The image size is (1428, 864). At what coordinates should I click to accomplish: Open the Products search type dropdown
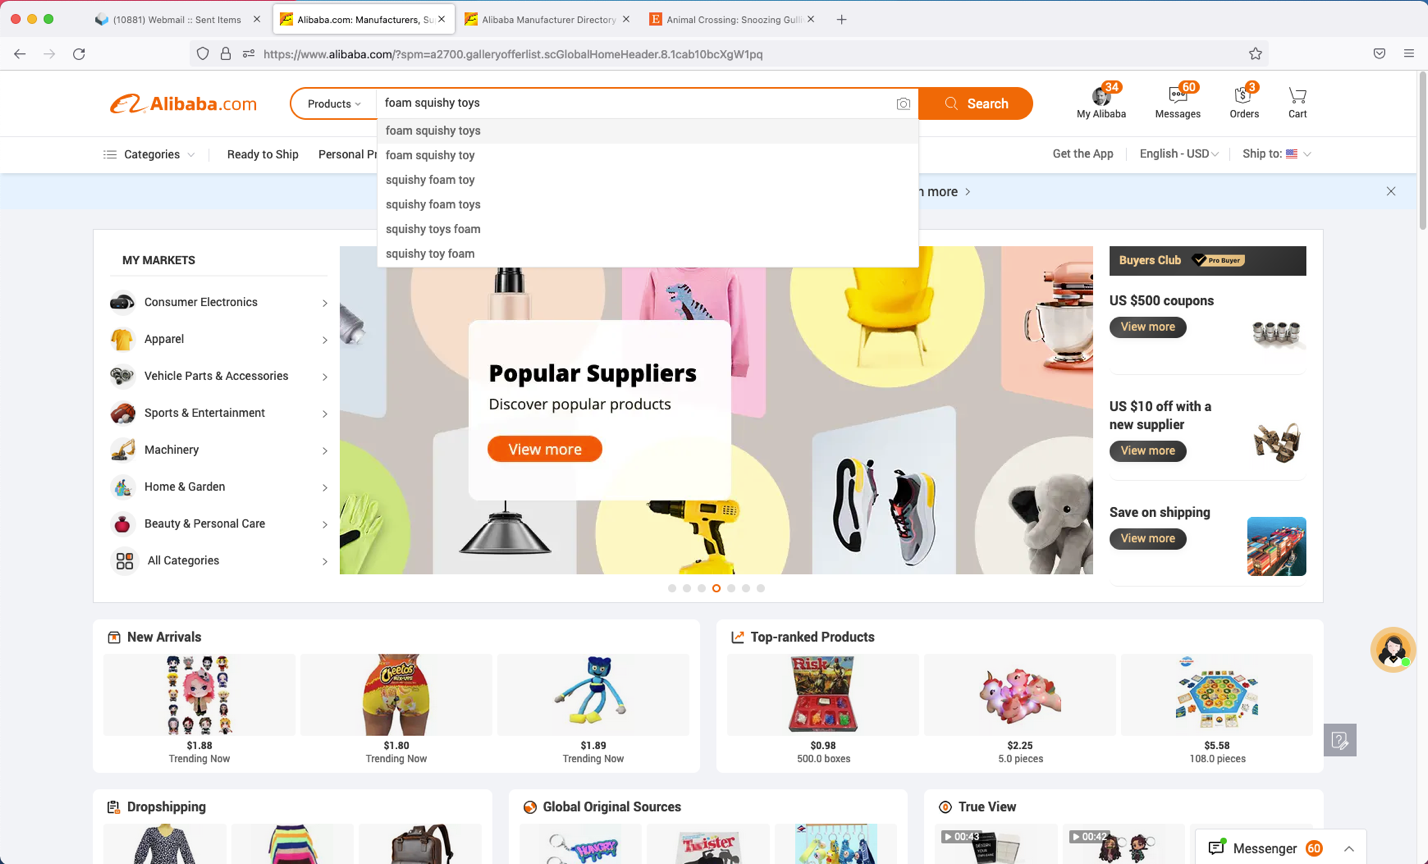pyautogui.click(x=334, y=104)
